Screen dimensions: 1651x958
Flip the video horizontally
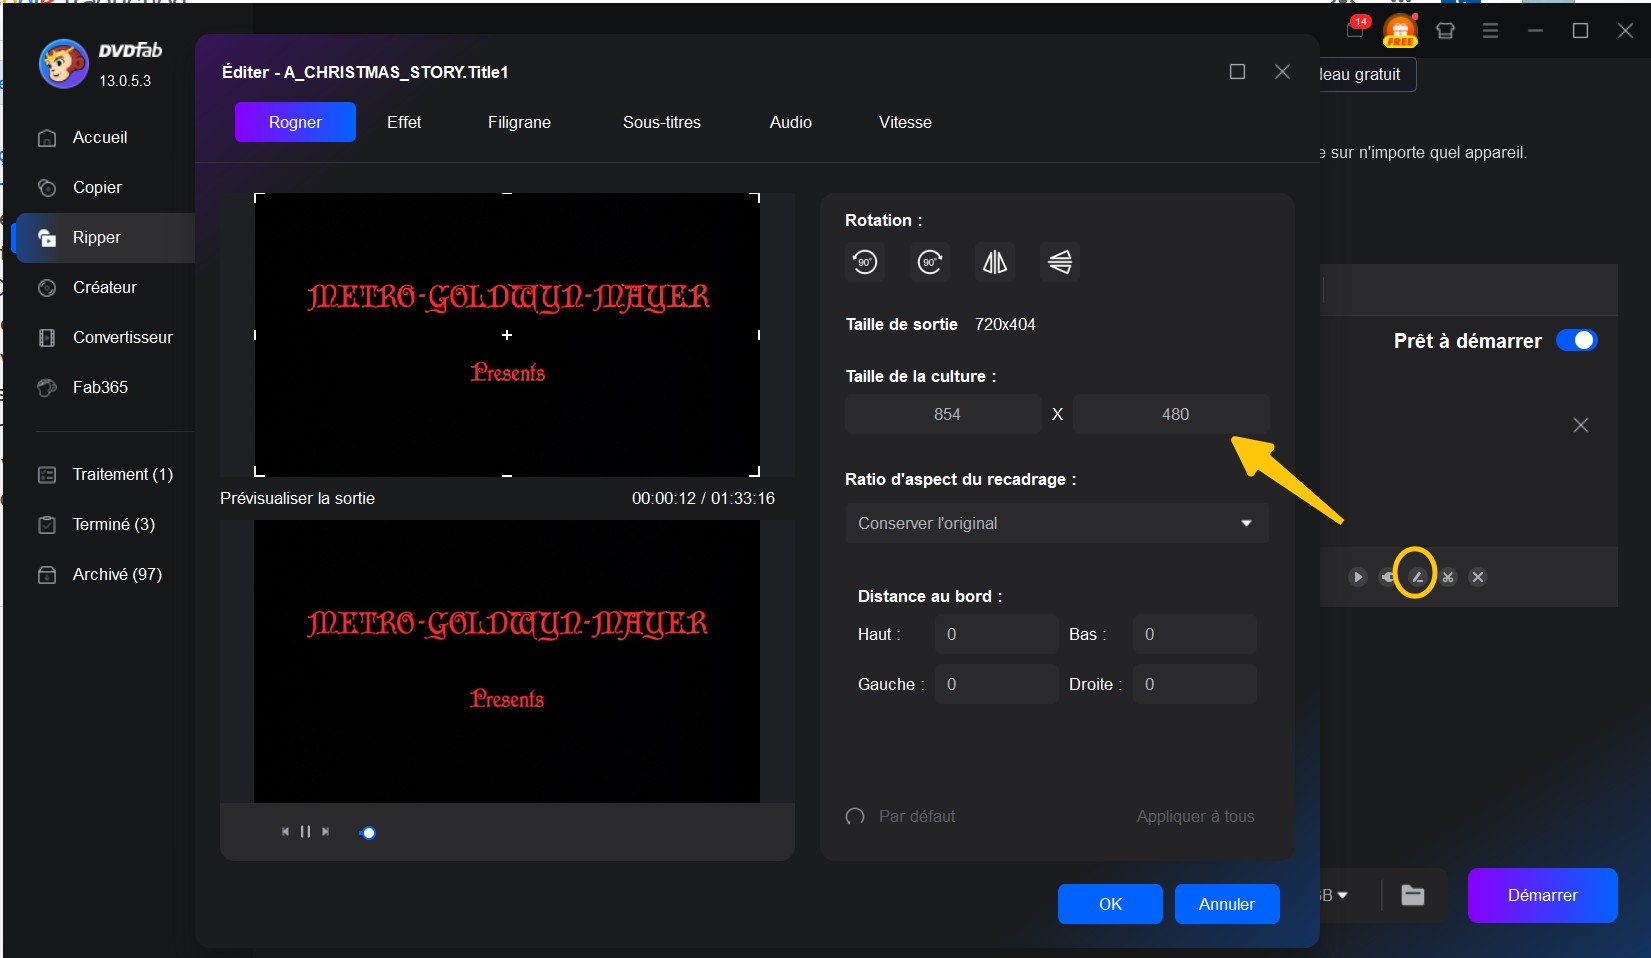[994, 262]
